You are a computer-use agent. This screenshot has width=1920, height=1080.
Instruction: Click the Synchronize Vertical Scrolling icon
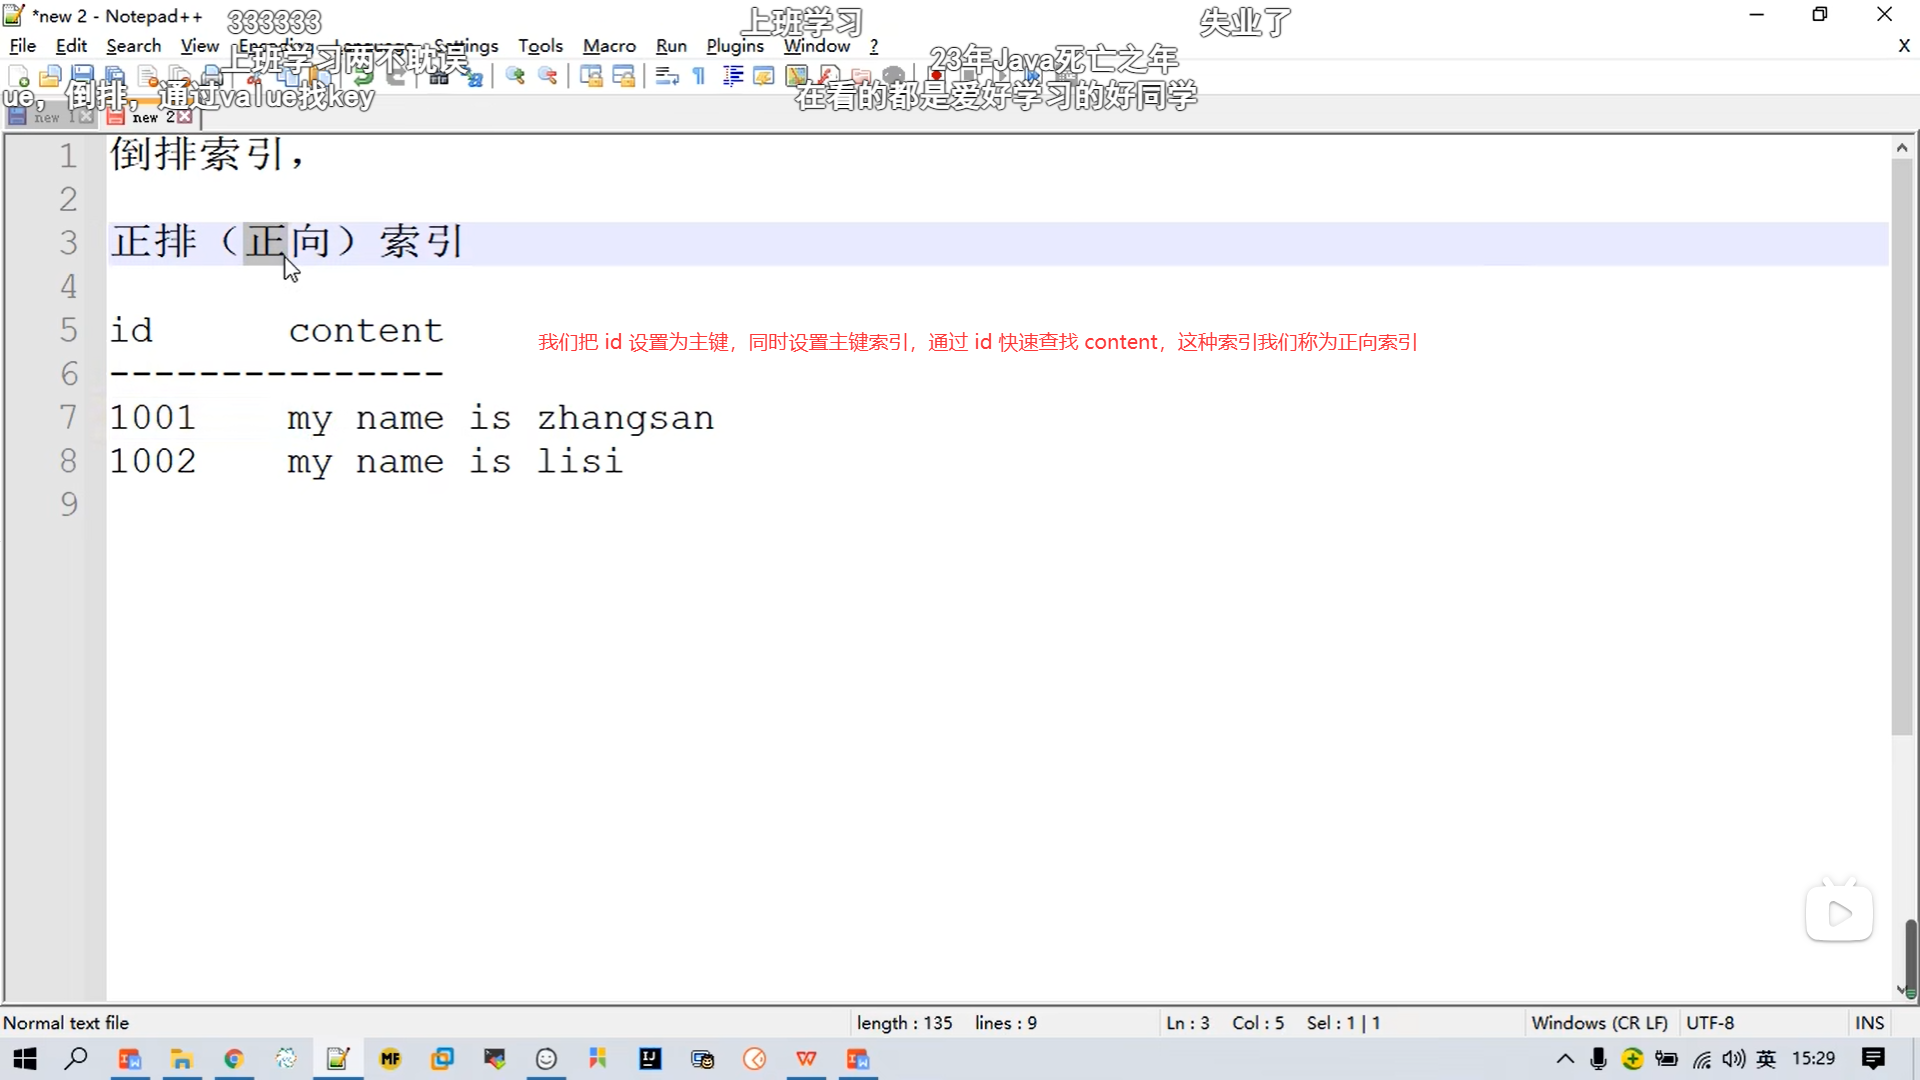click(x=591, y=76)
